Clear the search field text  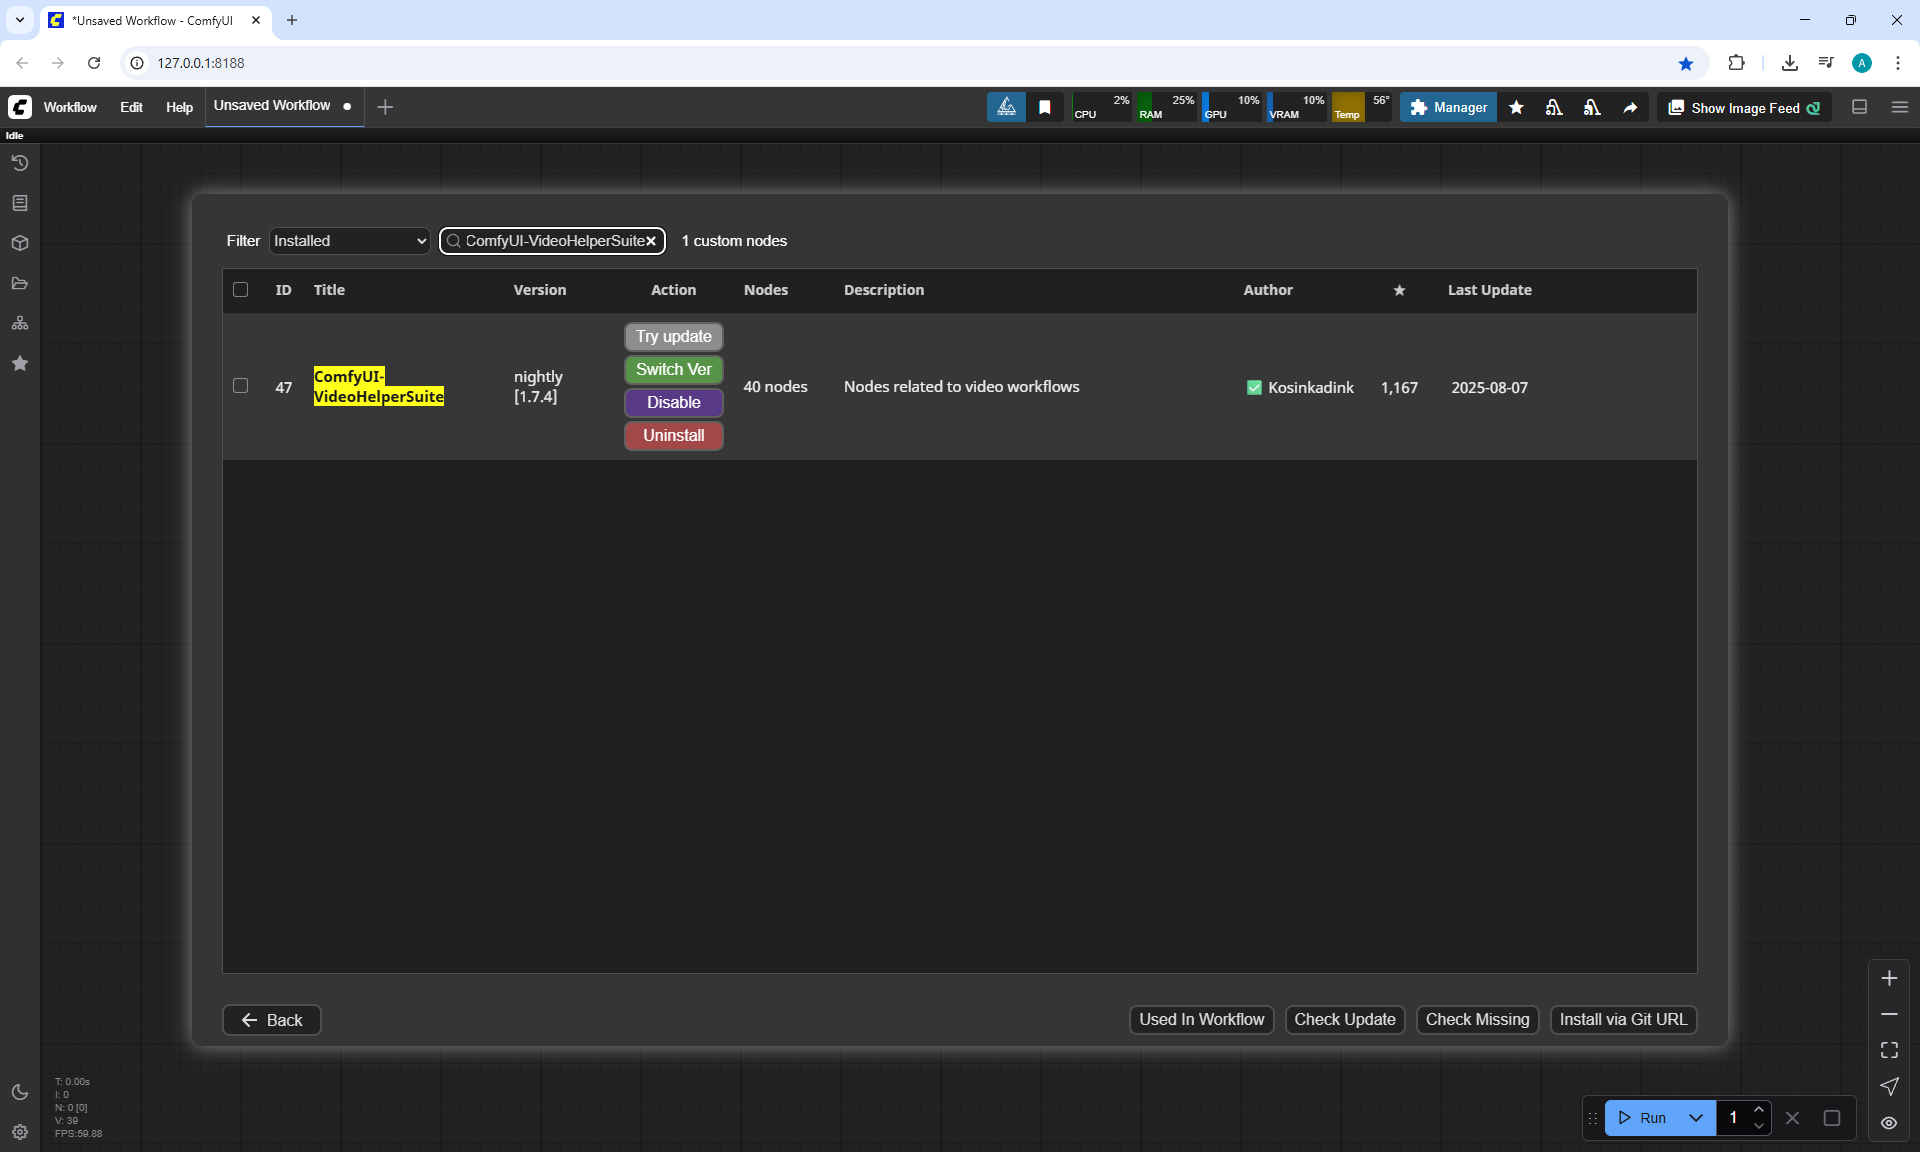[651, 241]
